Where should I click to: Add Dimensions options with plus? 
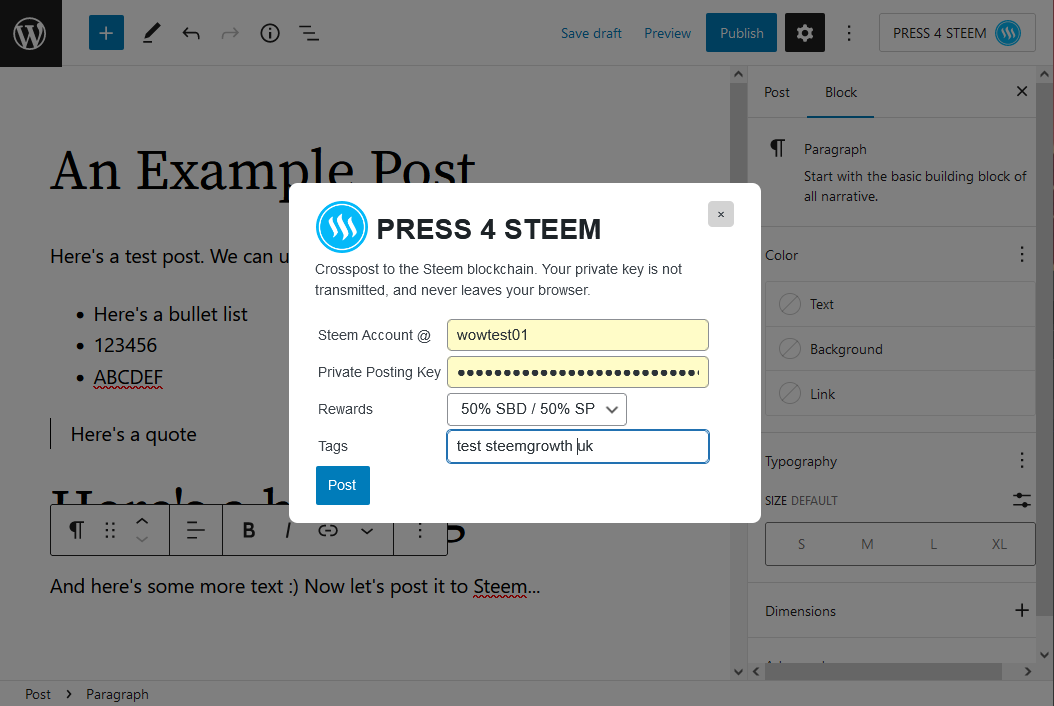pos(1022,610)
